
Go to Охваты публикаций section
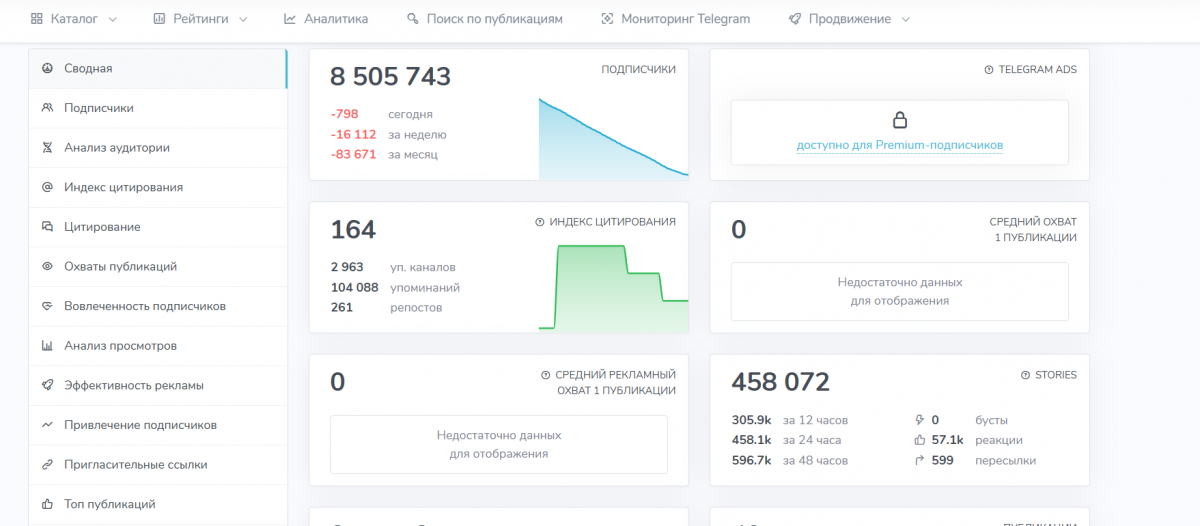point(157,267)
